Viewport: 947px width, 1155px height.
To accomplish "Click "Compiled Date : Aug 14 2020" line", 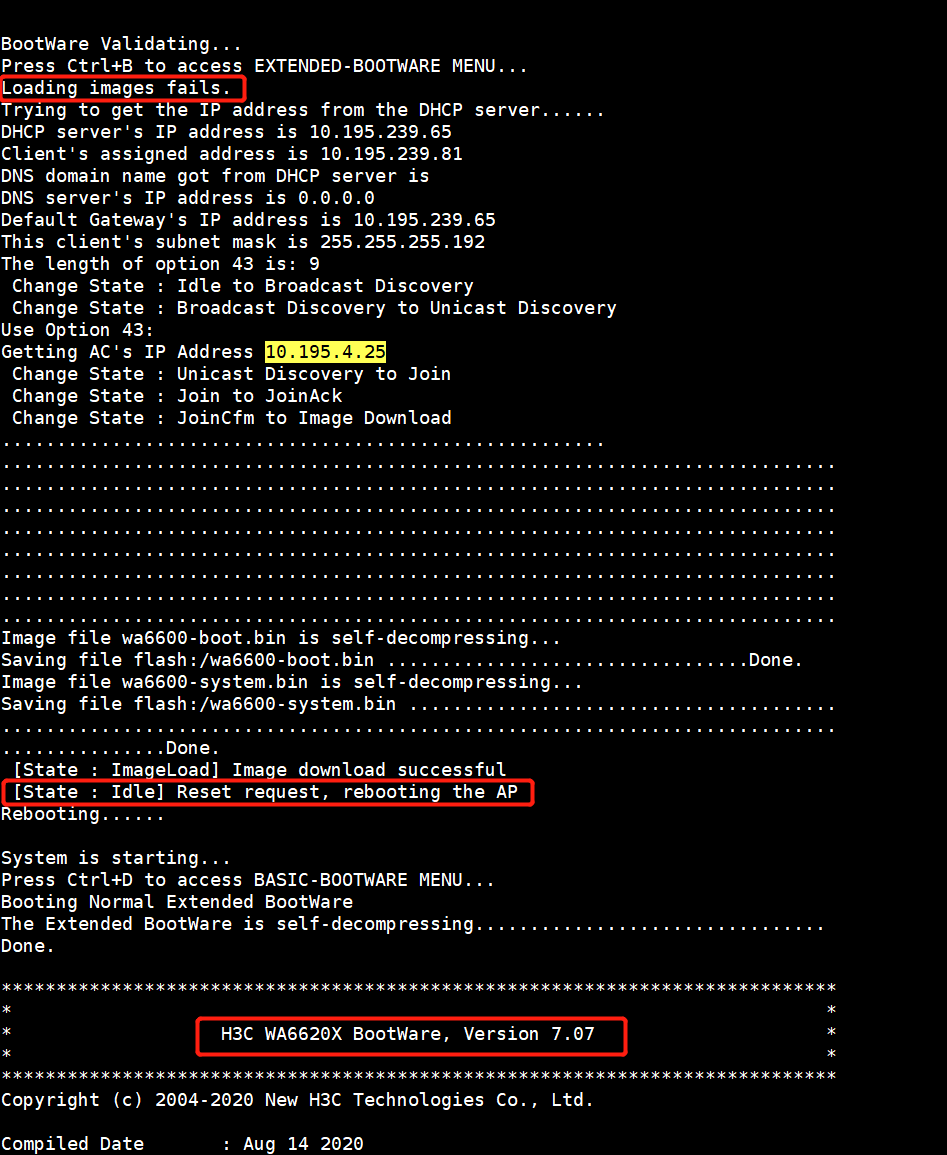I will pyautogui.click(x=182, y=1145).
